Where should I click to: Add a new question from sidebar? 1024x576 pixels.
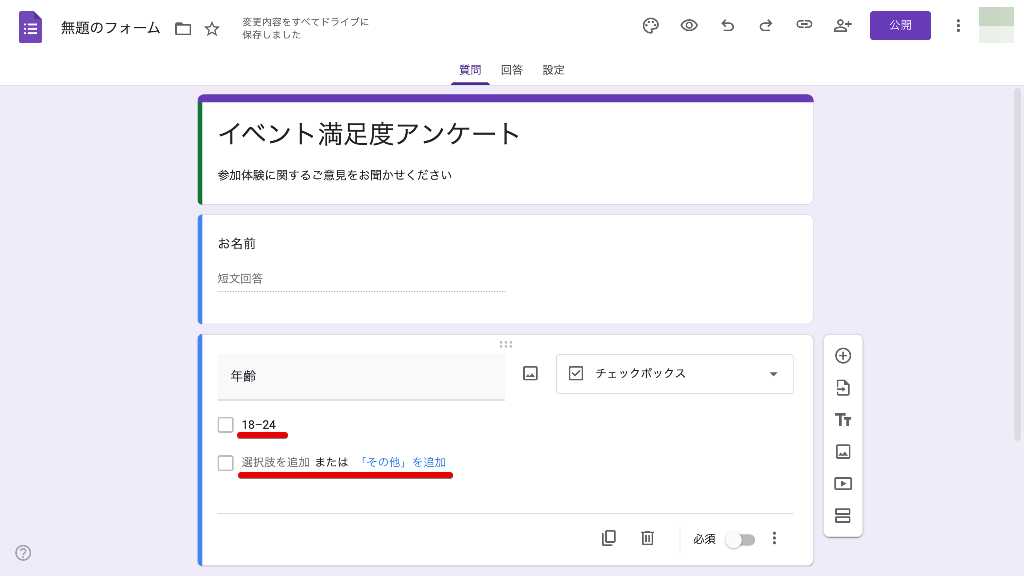843,356
